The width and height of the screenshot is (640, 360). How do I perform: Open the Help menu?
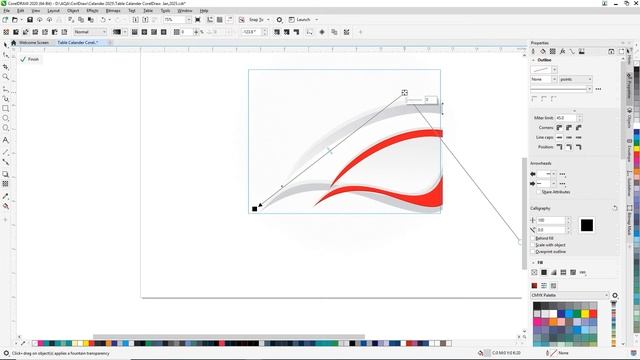(x=204, y=11)
